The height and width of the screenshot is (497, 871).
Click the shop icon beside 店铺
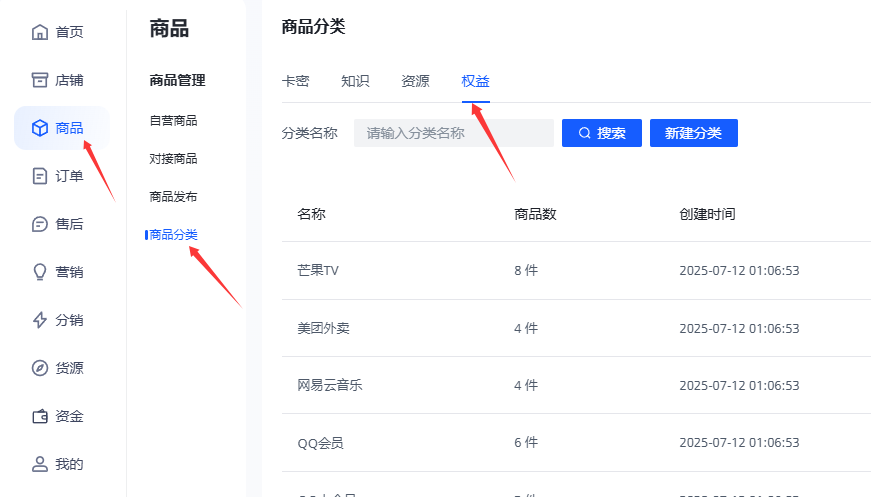pos(39,80)
